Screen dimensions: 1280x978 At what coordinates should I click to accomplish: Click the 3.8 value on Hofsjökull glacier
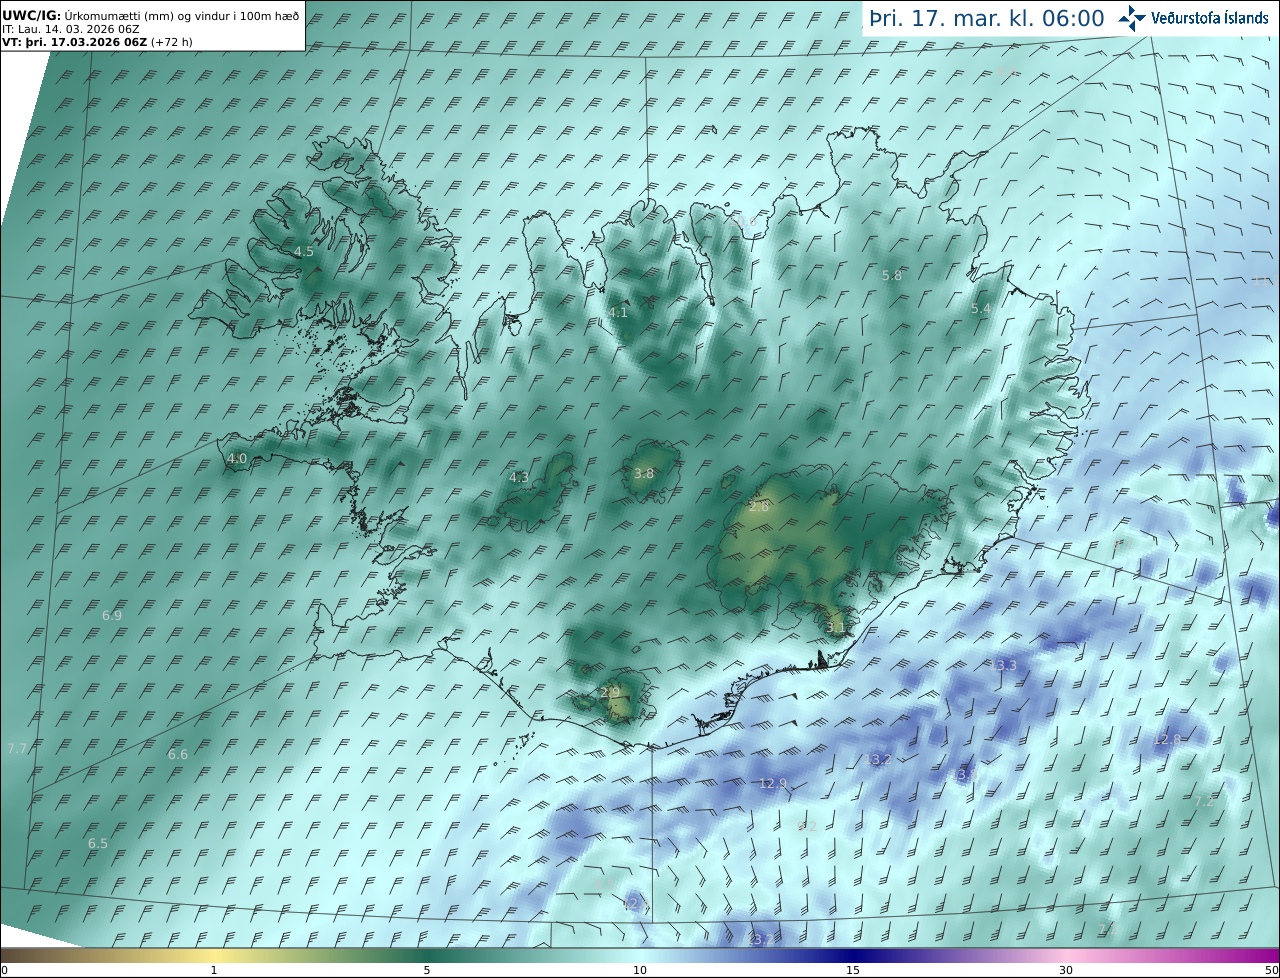pyautogui.click(x=644, y=474)
